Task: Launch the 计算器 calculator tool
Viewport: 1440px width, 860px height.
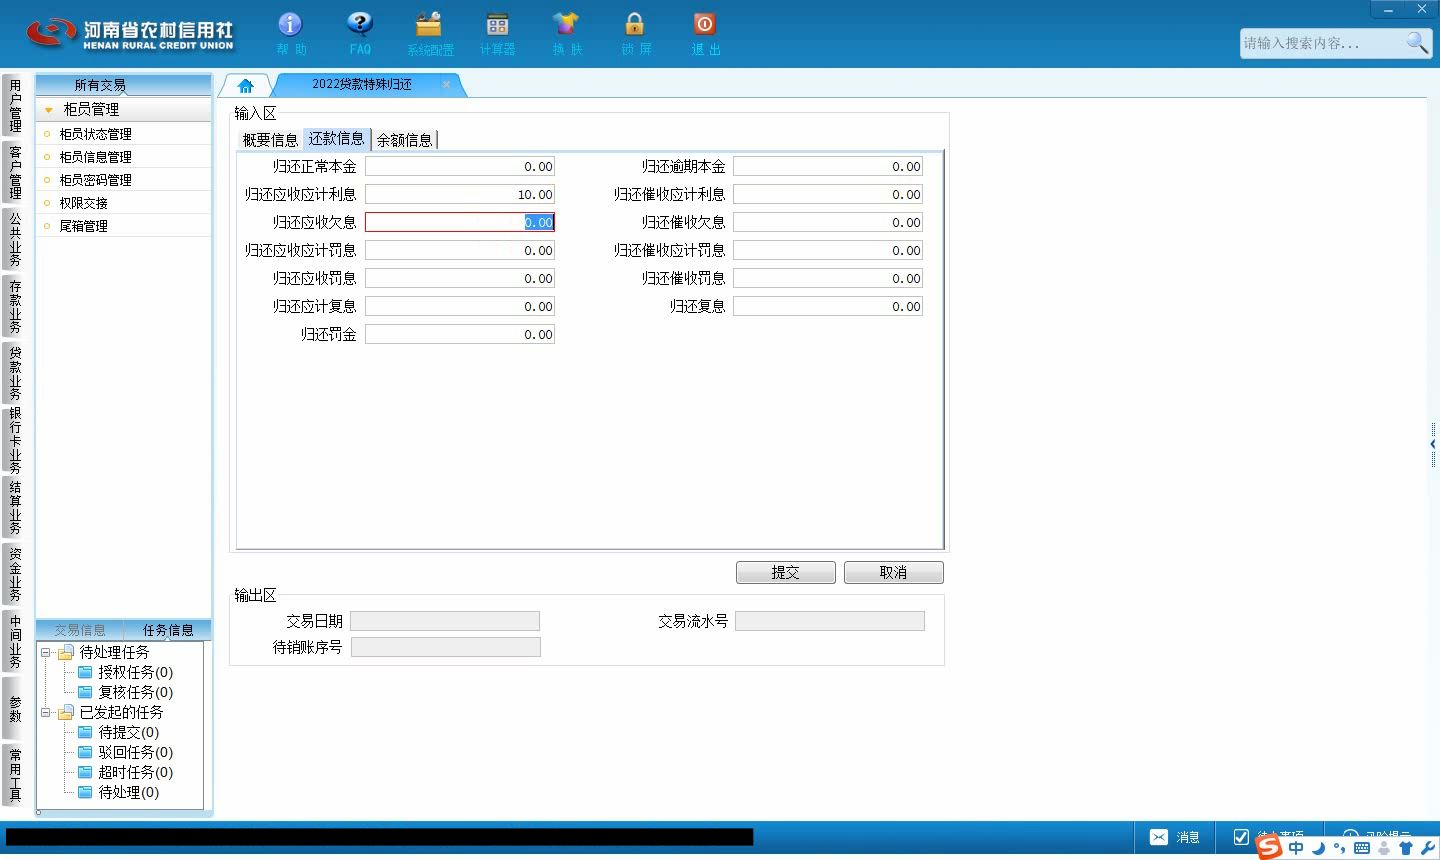Action: click(497, 33)
